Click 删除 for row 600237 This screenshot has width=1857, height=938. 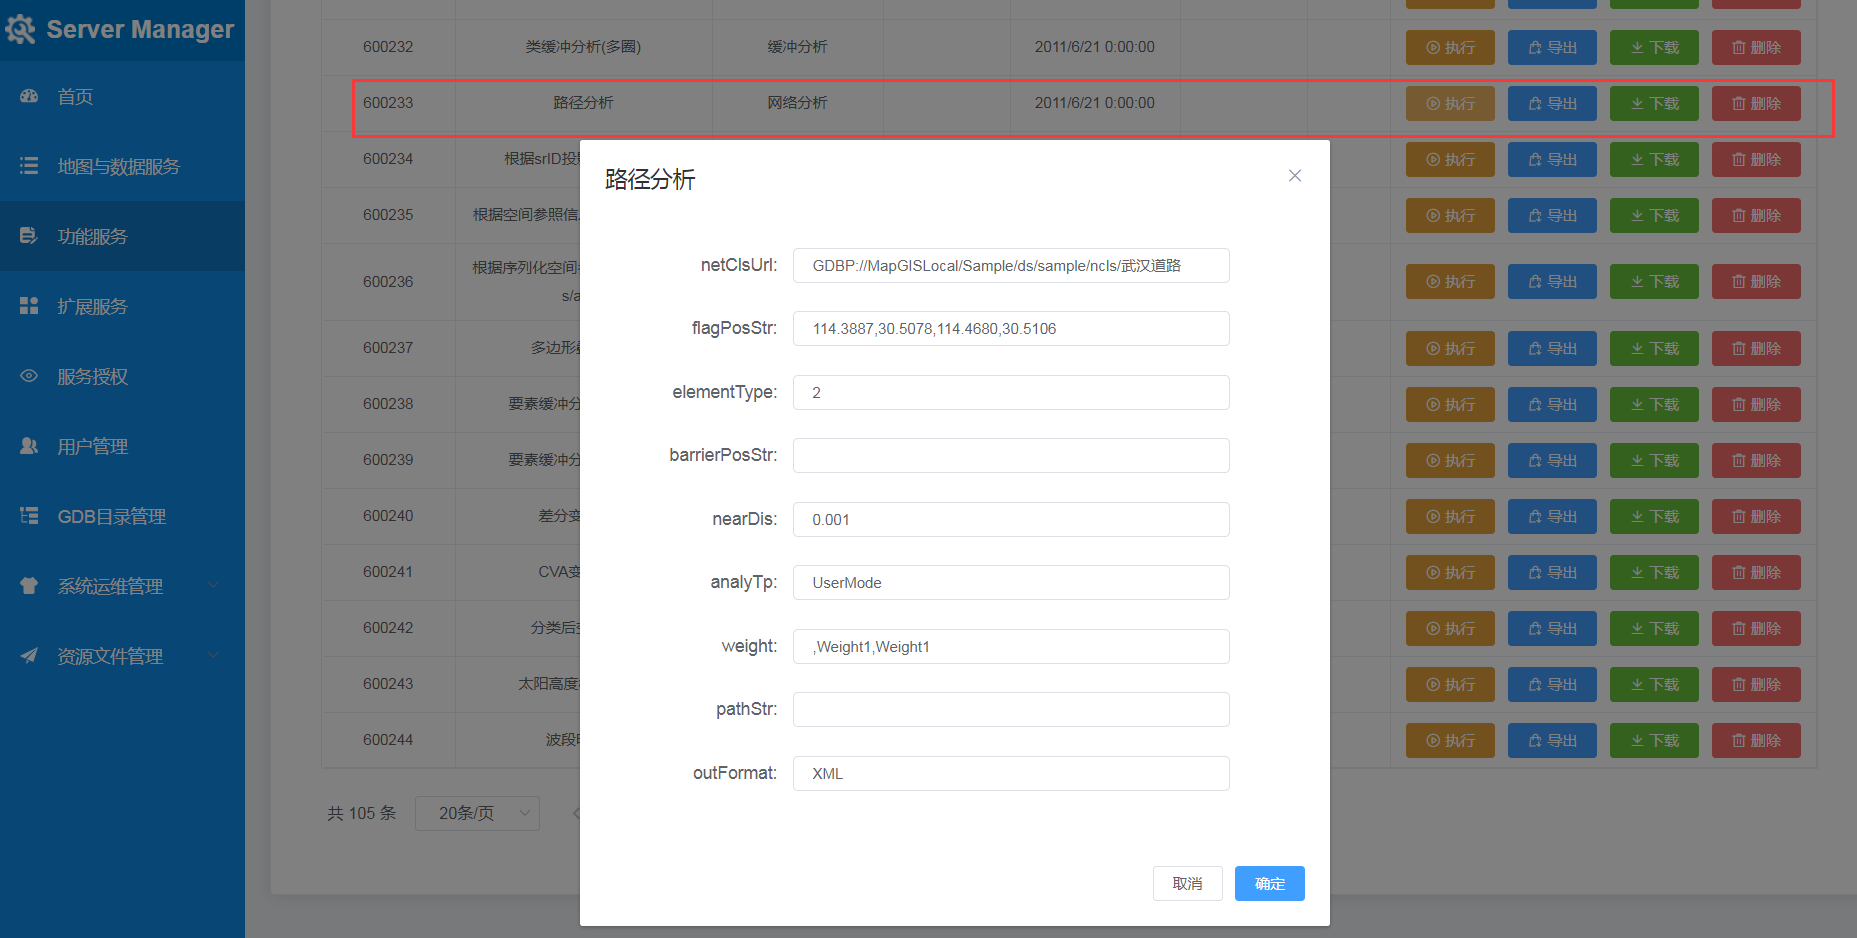(1756, 349)
